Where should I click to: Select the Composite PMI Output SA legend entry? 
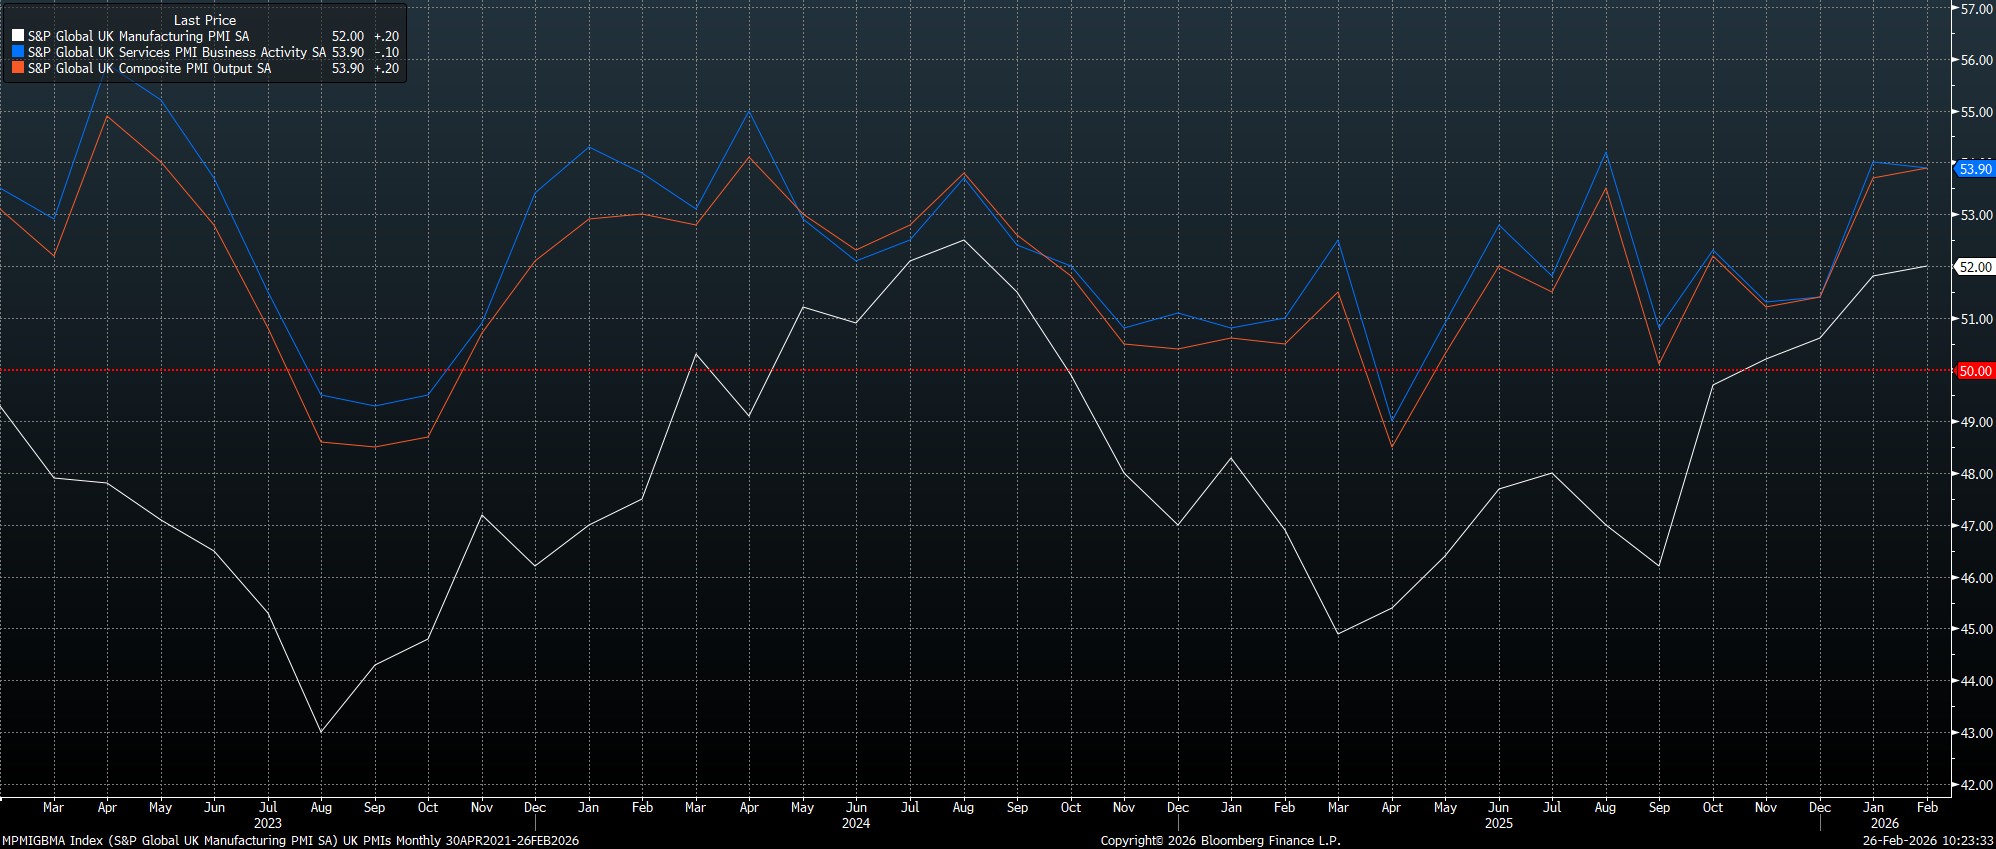pos(149,68)
